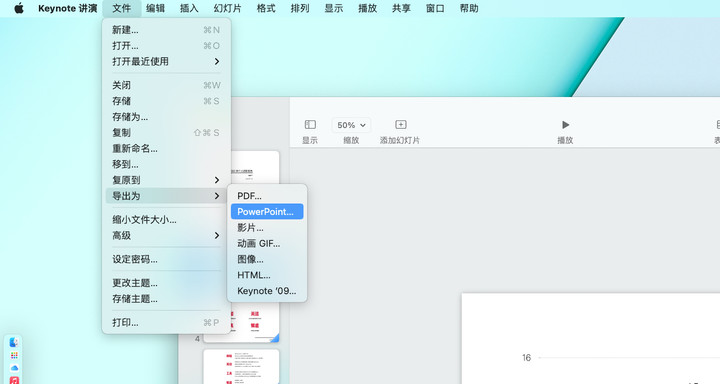The width and height of the screenshot is (720, 384).
Task: Open the cloud app in the dock
Action: point(14,368)
